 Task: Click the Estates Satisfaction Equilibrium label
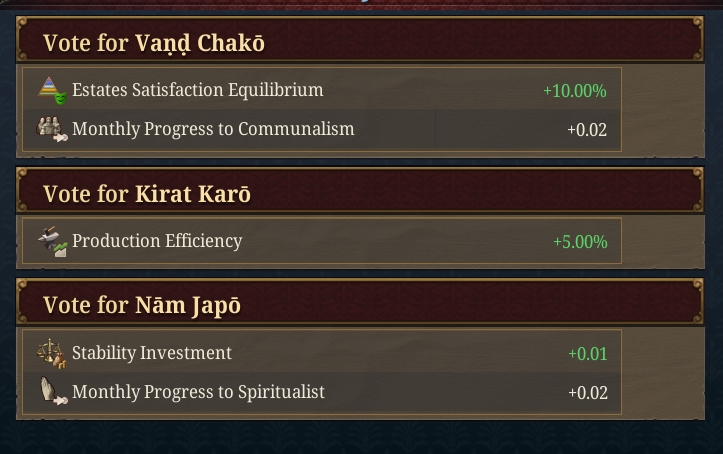tap(198, 90)
